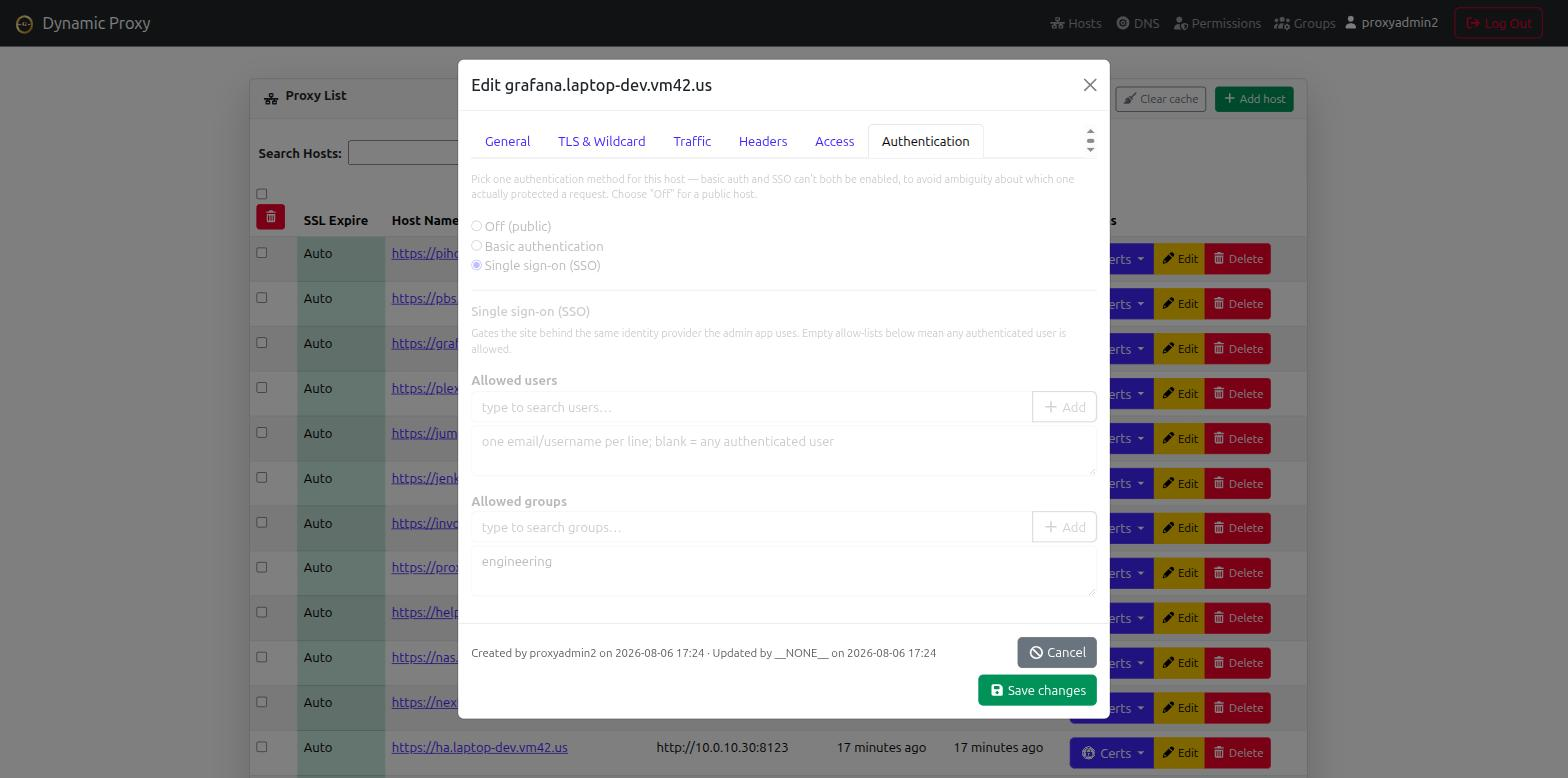Add the searched user to allowed users
Screen dimensions: 1568x778
coord(1064,407)
